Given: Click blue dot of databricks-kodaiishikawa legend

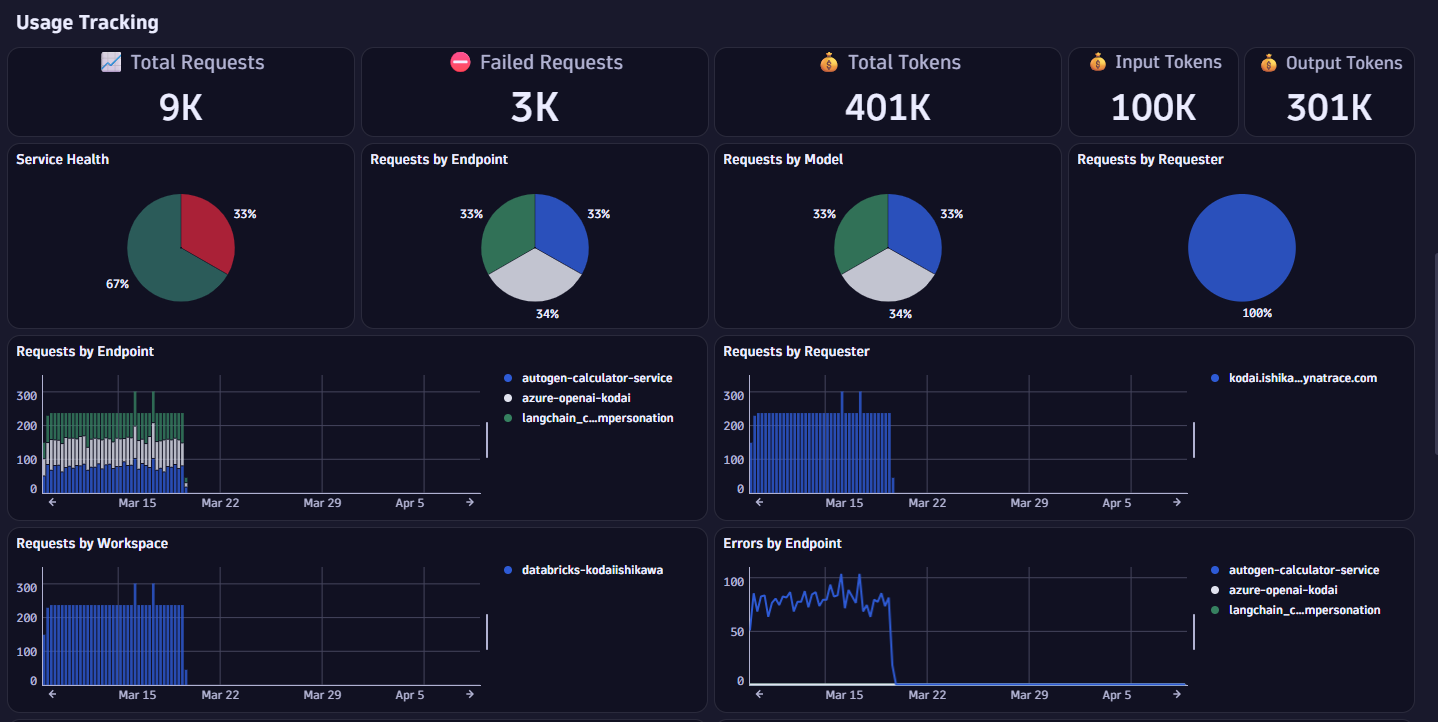Looking at the screenshot, I should click(x=508, y=570).
